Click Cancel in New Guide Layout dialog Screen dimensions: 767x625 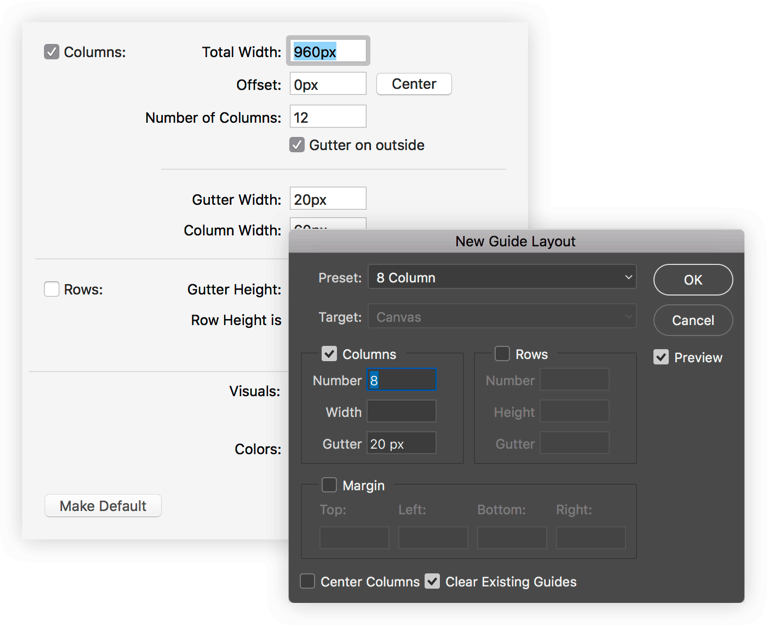[x=693, y=321]
